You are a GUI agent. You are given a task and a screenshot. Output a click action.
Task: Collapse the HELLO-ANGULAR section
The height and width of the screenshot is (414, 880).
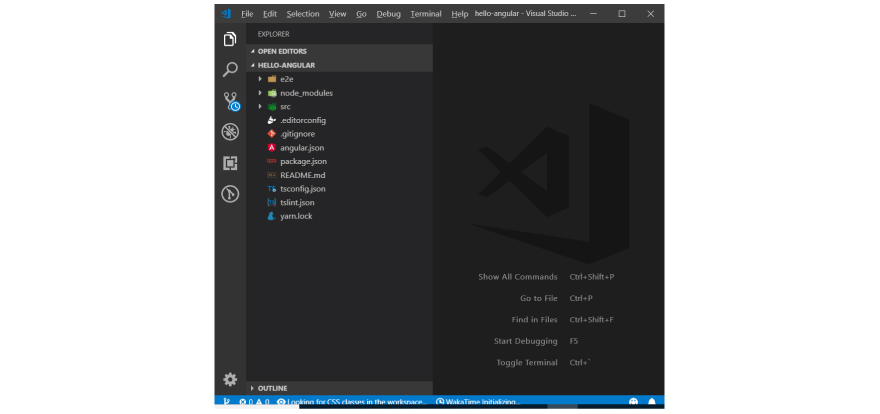coord(253,65)
